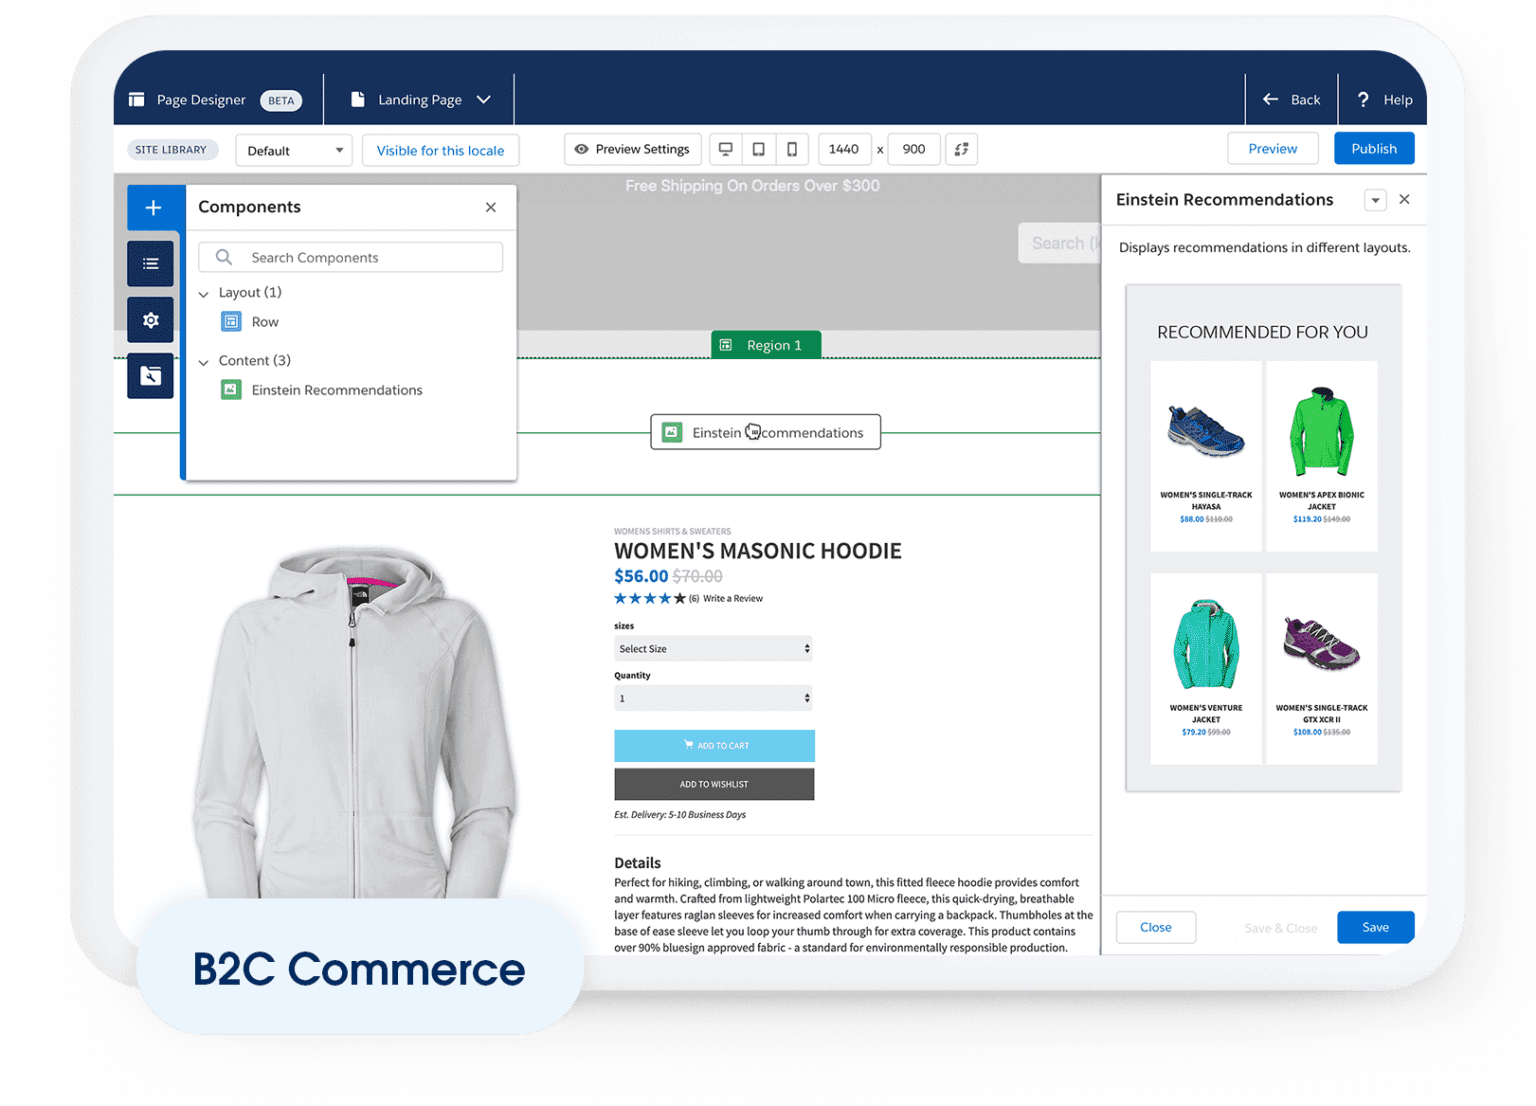1536x1106 pixels.
Task: Collapse the Layout (1) section
Action: coord(204,293)
